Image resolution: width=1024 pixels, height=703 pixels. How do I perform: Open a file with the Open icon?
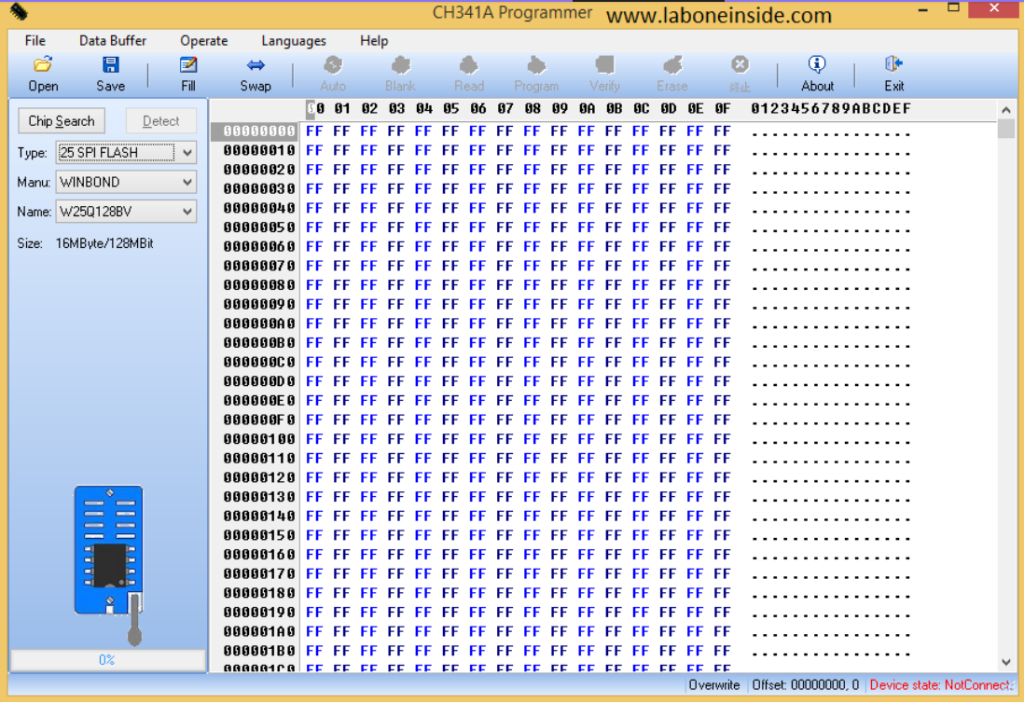click(43, 74)
